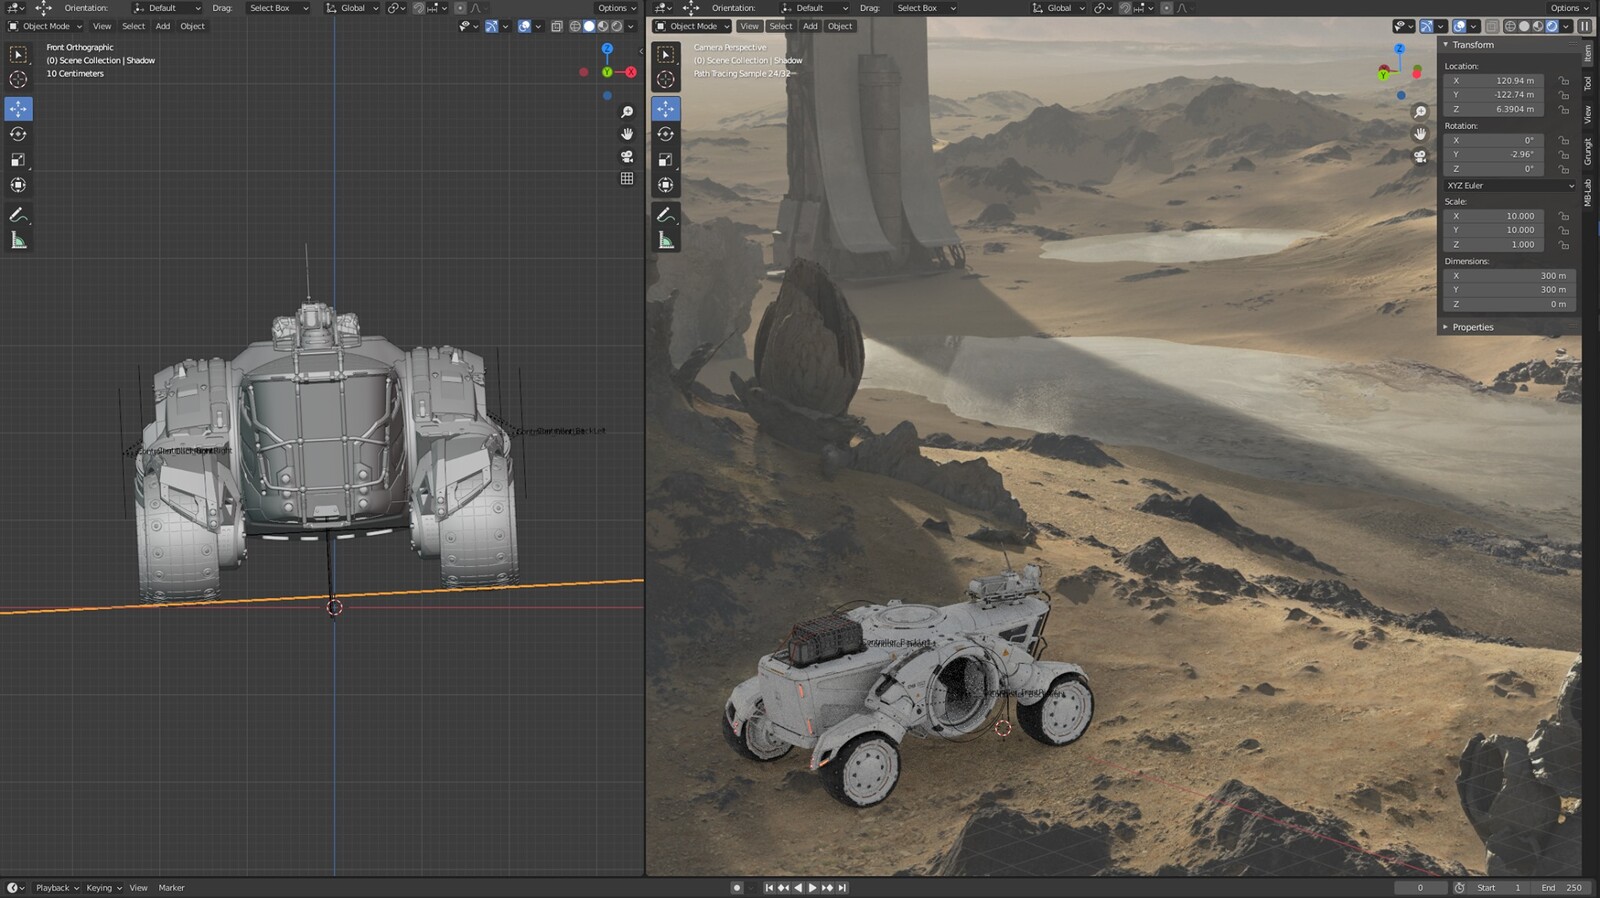
Task: Toggle proportional editing in left viewport header
Action: pyautogui.click(x=460, y=8)
